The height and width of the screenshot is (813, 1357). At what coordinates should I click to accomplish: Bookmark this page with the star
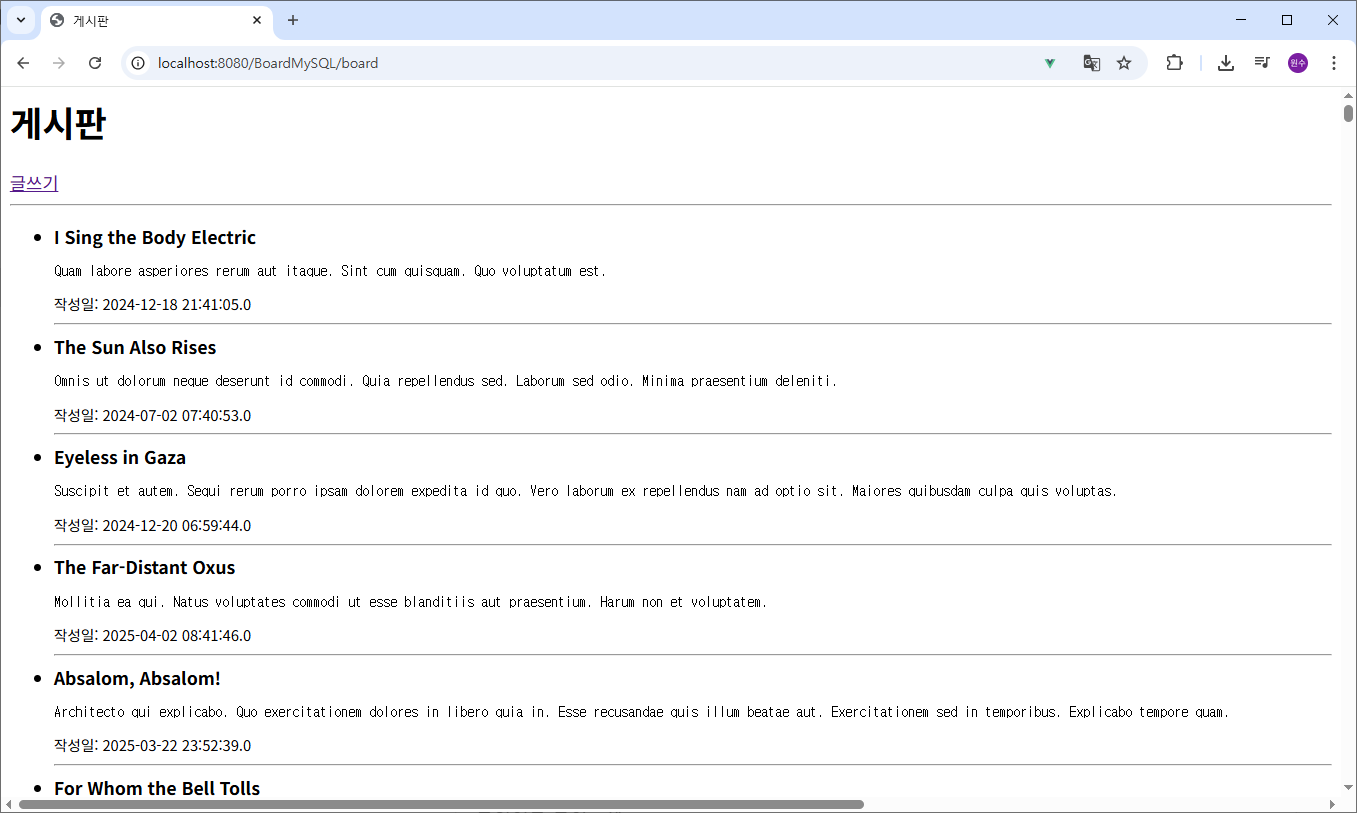point(1124,63)
